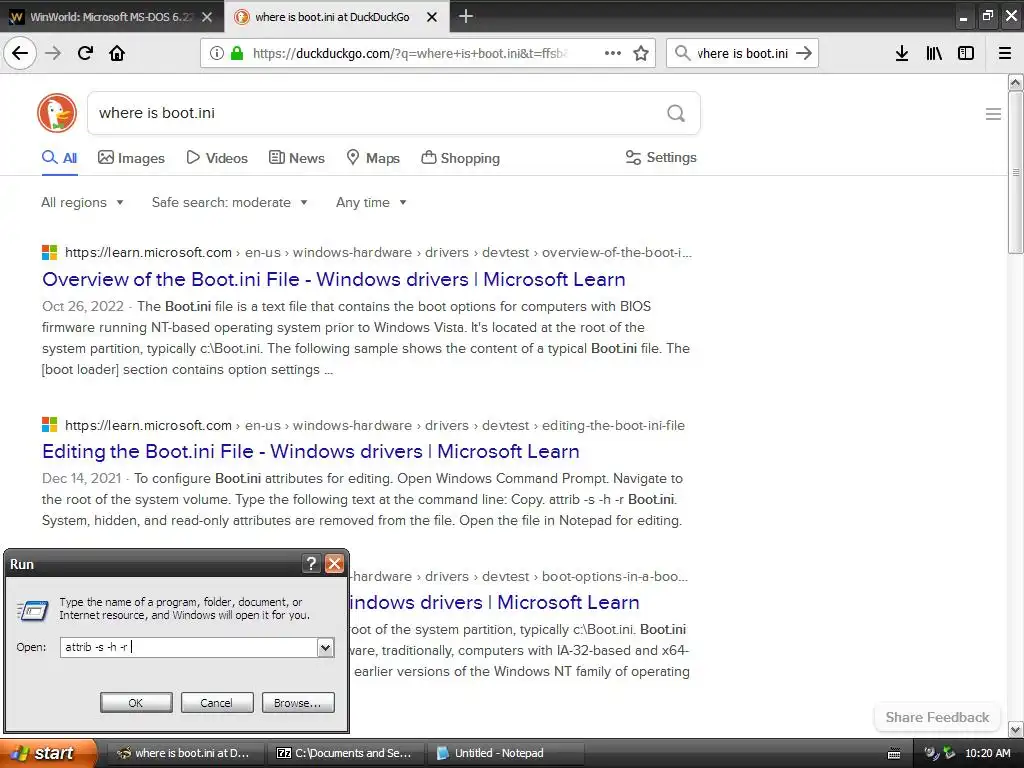Click the third Microsoft Learn result title
Image resolution: width=1024 pixels, height=768 pixels.
[494, 602]
